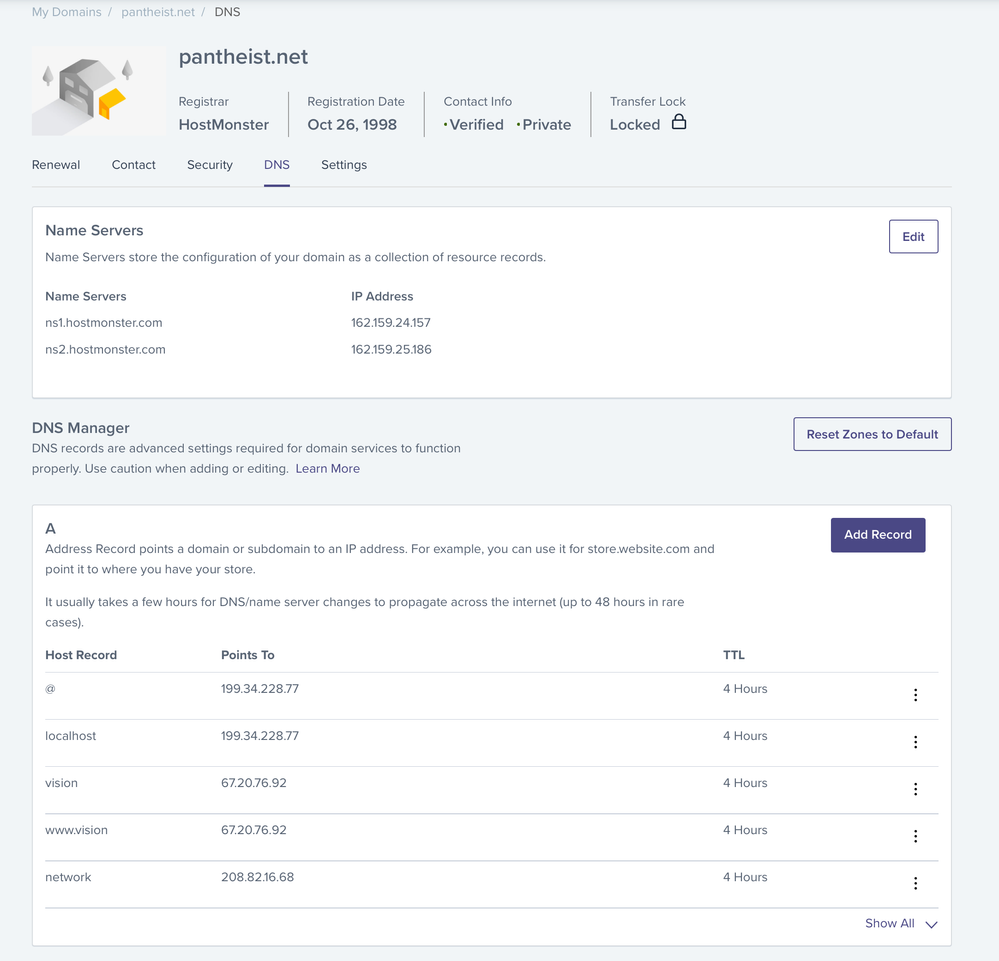Click the Add Record button

[x=877, y=535]
